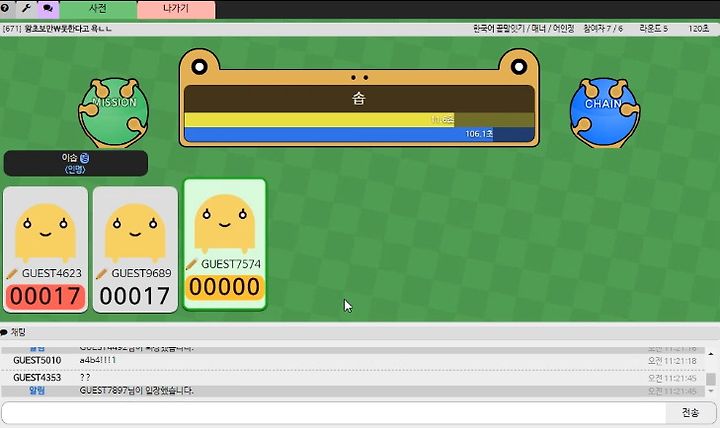Click GUEST7574 name label

[231, 264]
